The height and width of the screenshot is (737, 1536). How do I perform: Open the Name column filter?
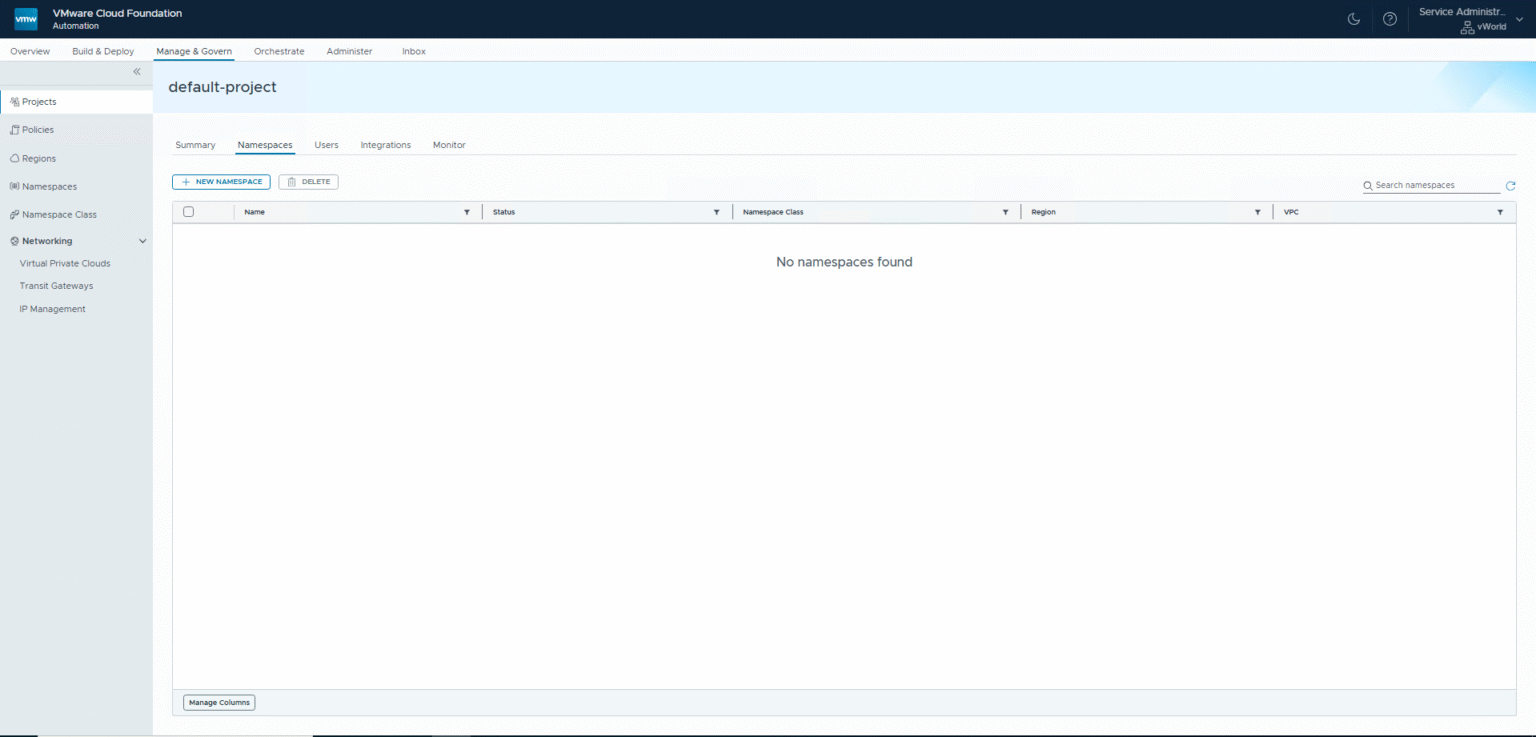(466, 212)
